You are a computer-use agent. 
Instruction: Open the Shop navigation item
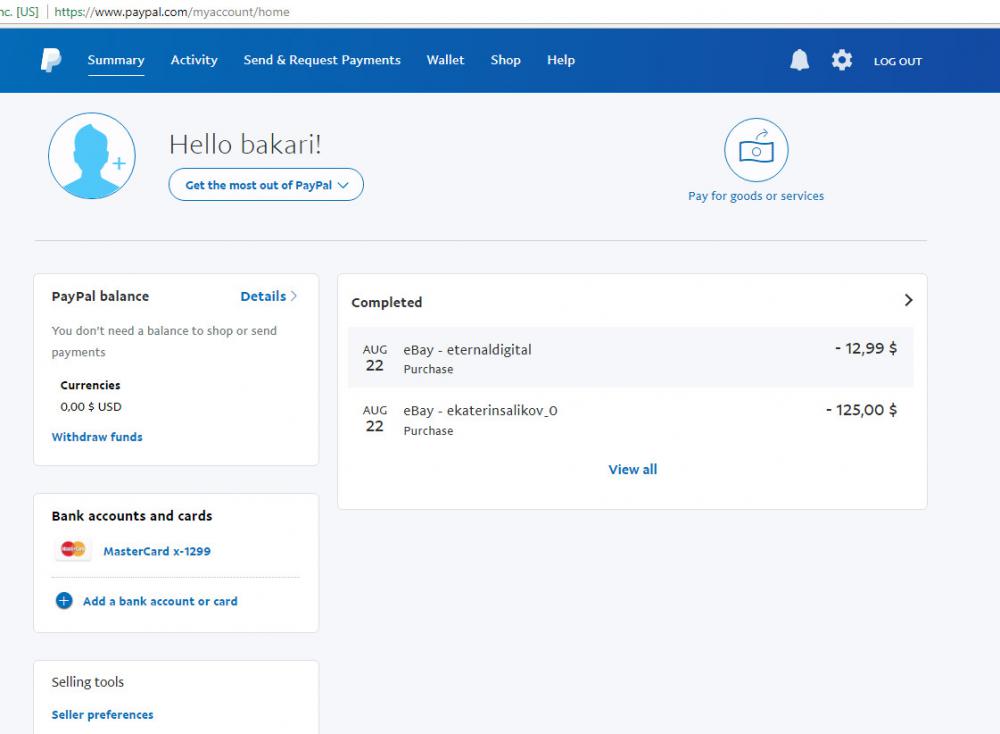(x=505, y=60)
